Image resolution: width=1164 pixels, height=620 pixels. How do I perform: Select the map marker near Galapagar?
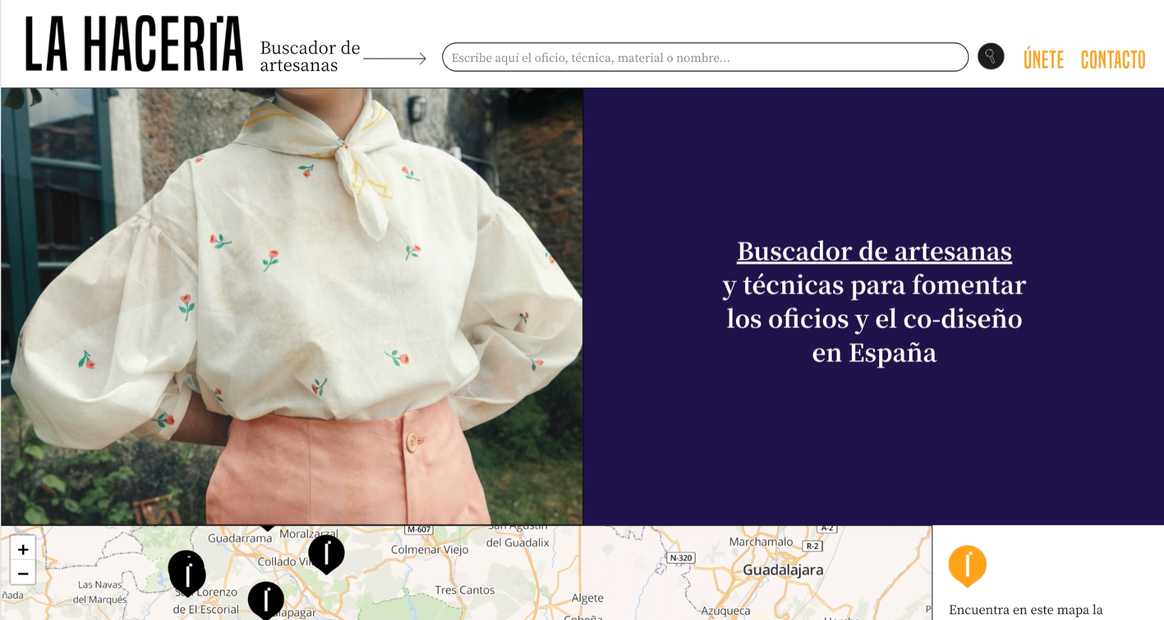tap(266, 600)
